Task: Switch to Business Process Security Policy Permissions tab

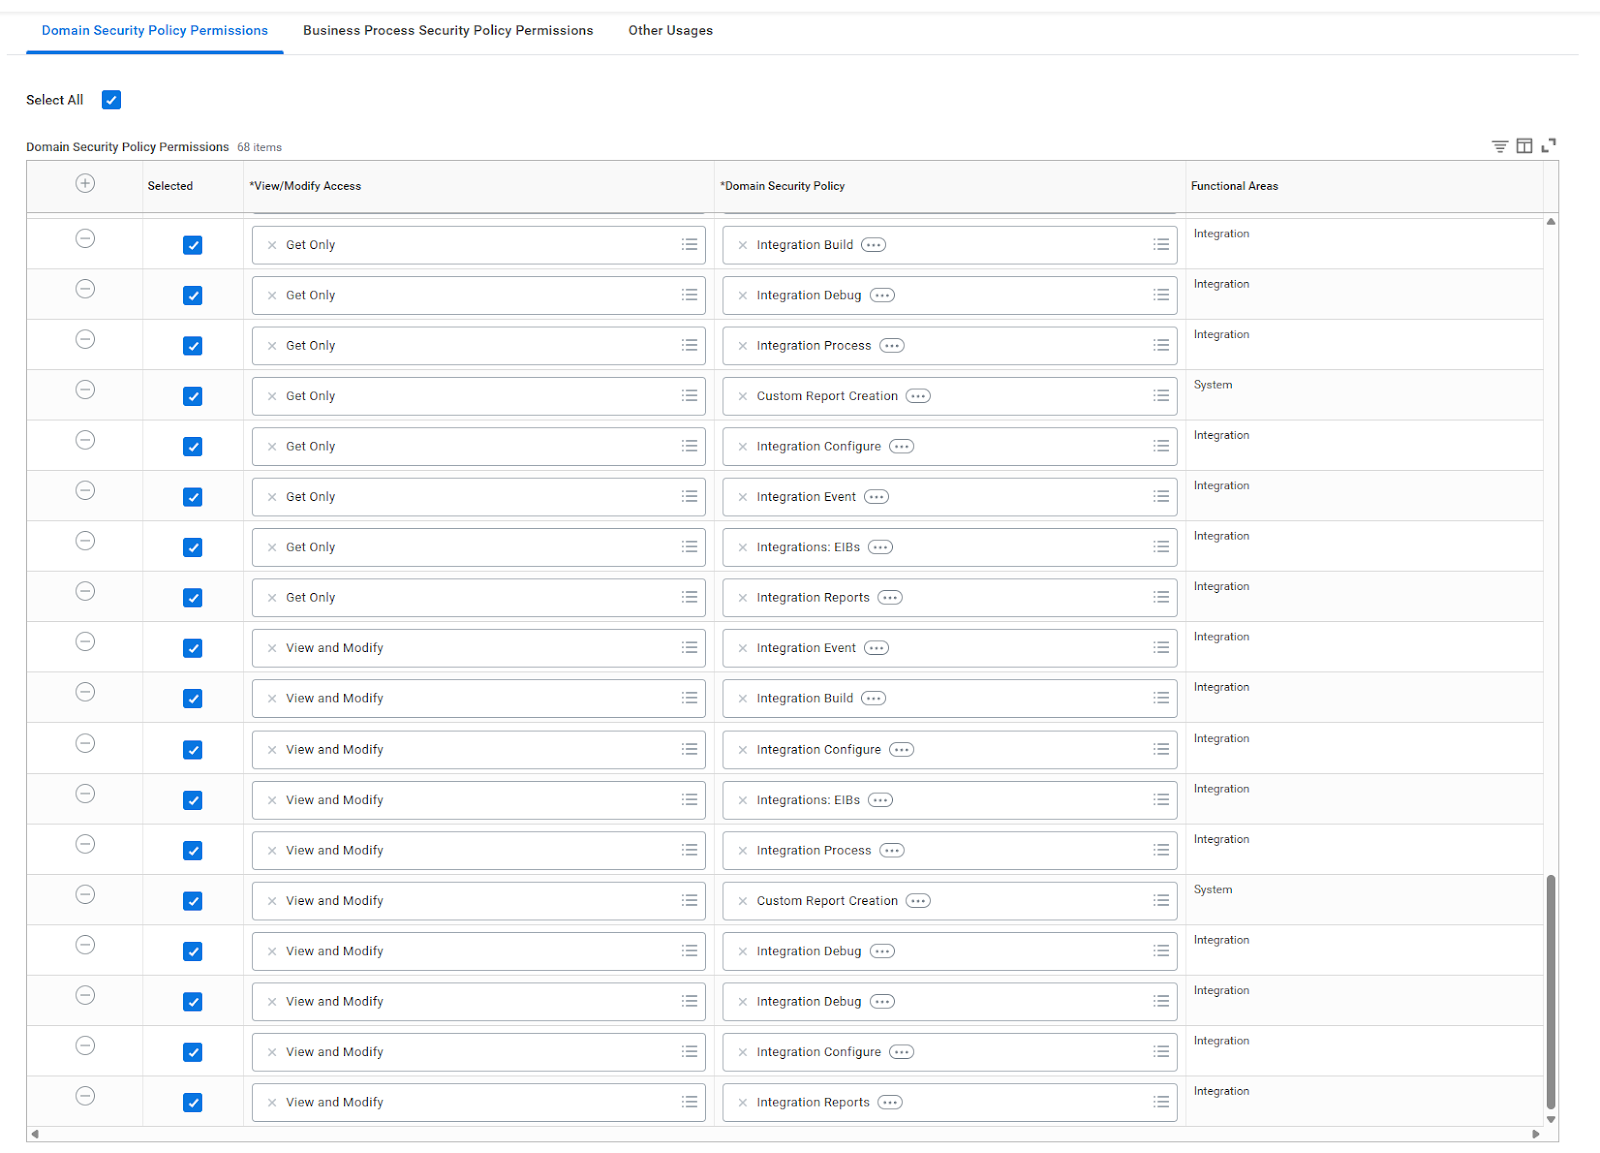Action: [x=448, y=31]
